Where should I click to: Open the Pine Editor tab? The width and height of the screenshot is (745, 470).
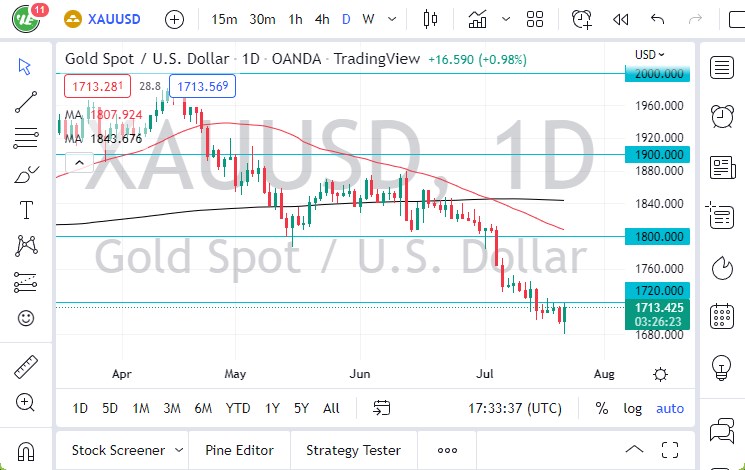[239, 450]
